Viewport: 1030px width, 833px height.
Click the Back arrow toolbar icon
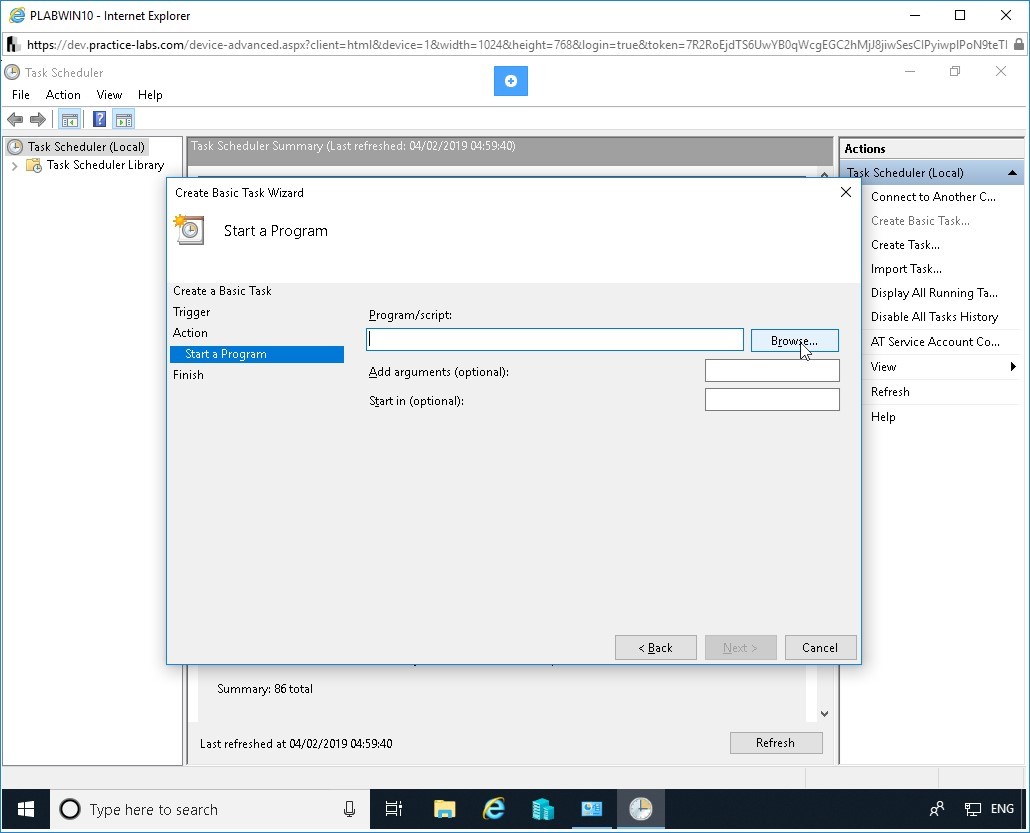15,120
